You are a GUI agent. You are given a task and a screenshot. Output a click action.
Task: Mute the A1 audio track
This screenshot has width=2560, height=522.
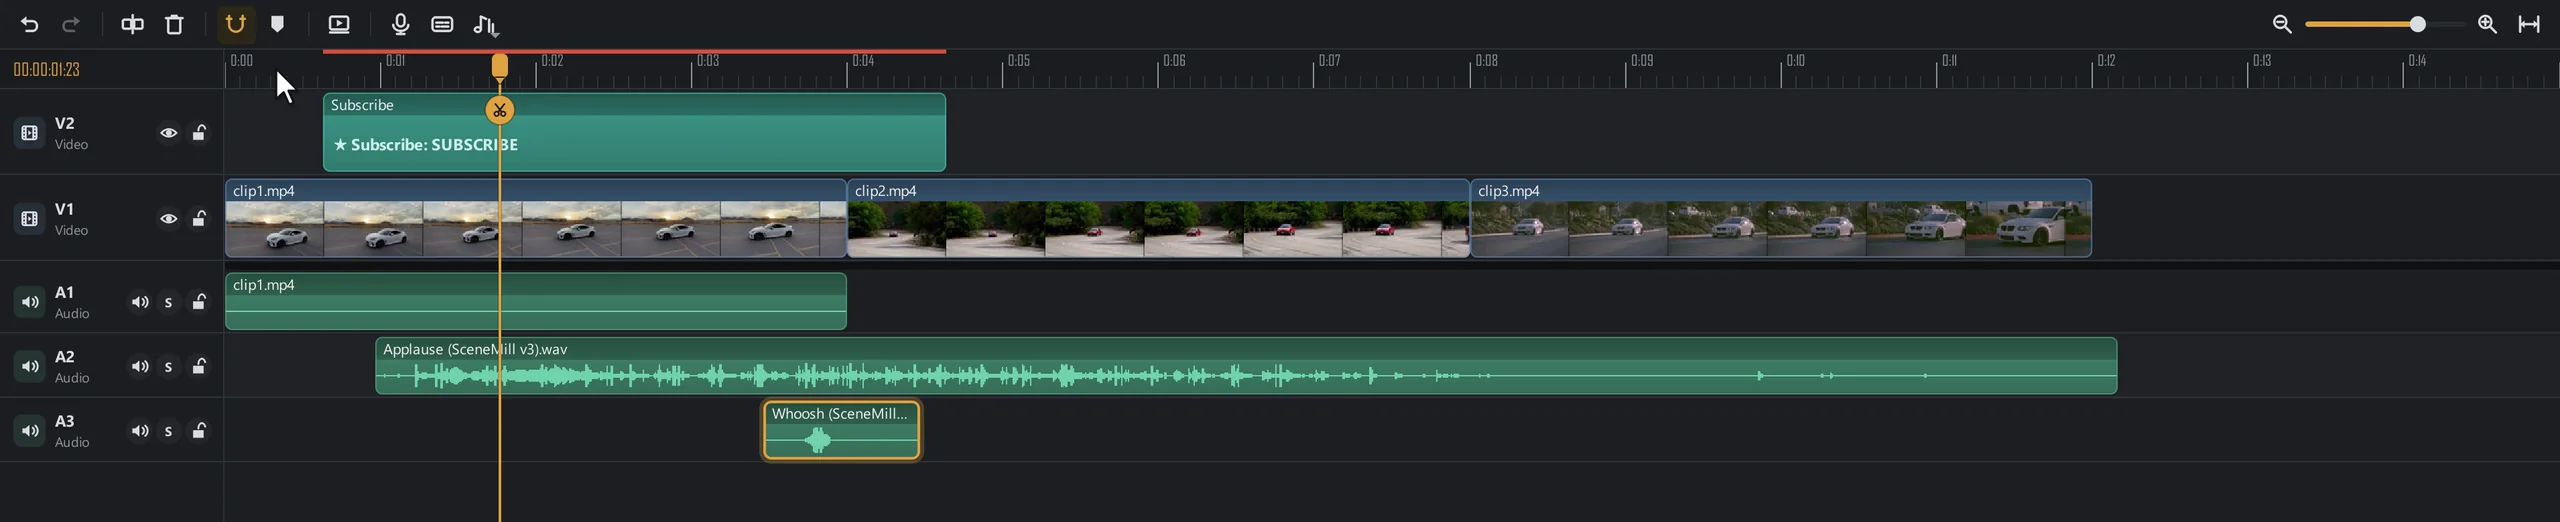(x=140, y=302)
